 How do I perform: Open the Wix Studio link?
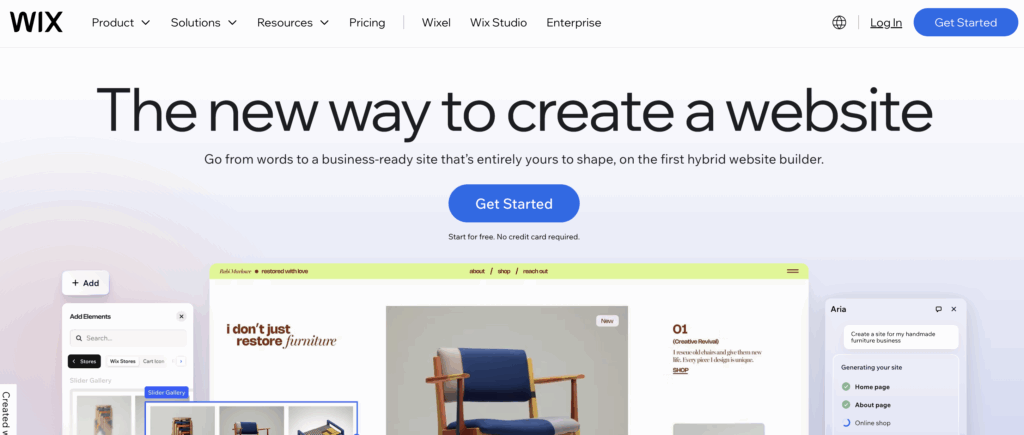coord(498,22)
